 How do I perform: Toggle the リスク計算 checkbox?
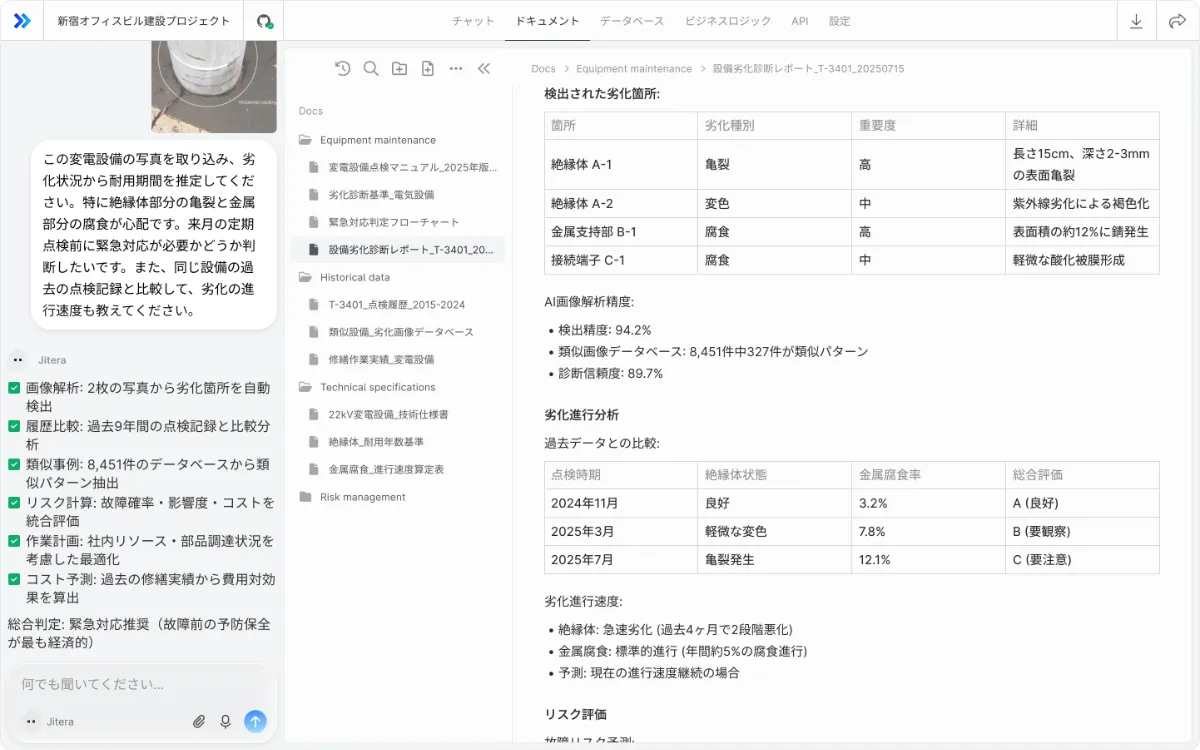[14, 502]
